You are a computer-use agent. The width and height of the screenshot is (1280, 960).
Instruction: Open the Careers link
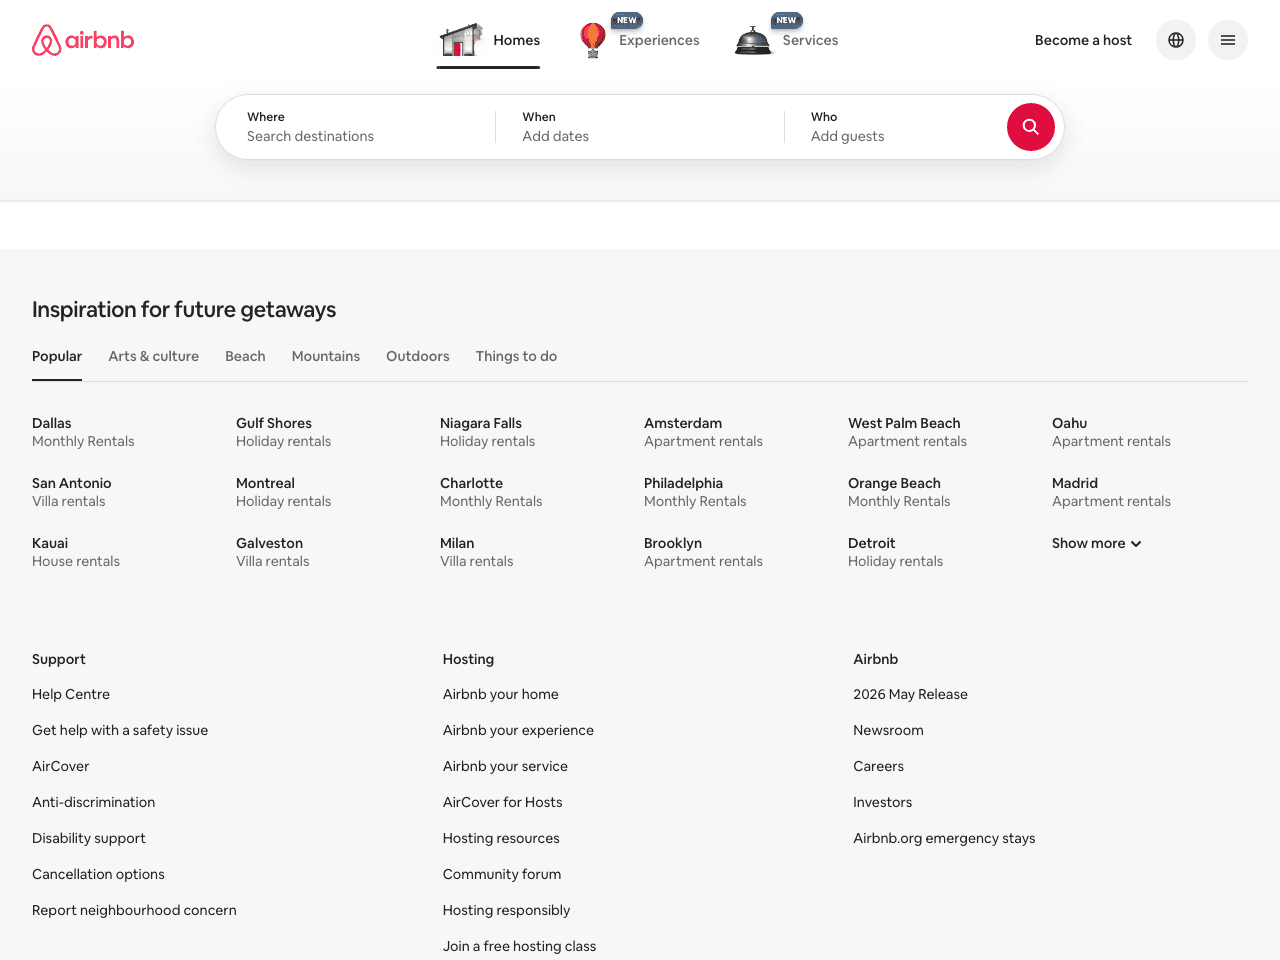(x=878, y=766)
